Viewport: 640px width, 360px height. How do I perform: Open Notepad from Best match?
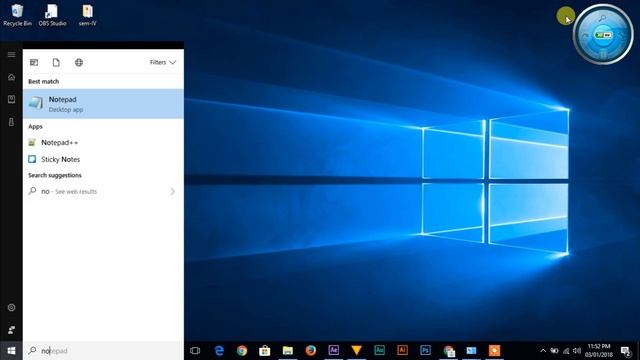(103, 104)
